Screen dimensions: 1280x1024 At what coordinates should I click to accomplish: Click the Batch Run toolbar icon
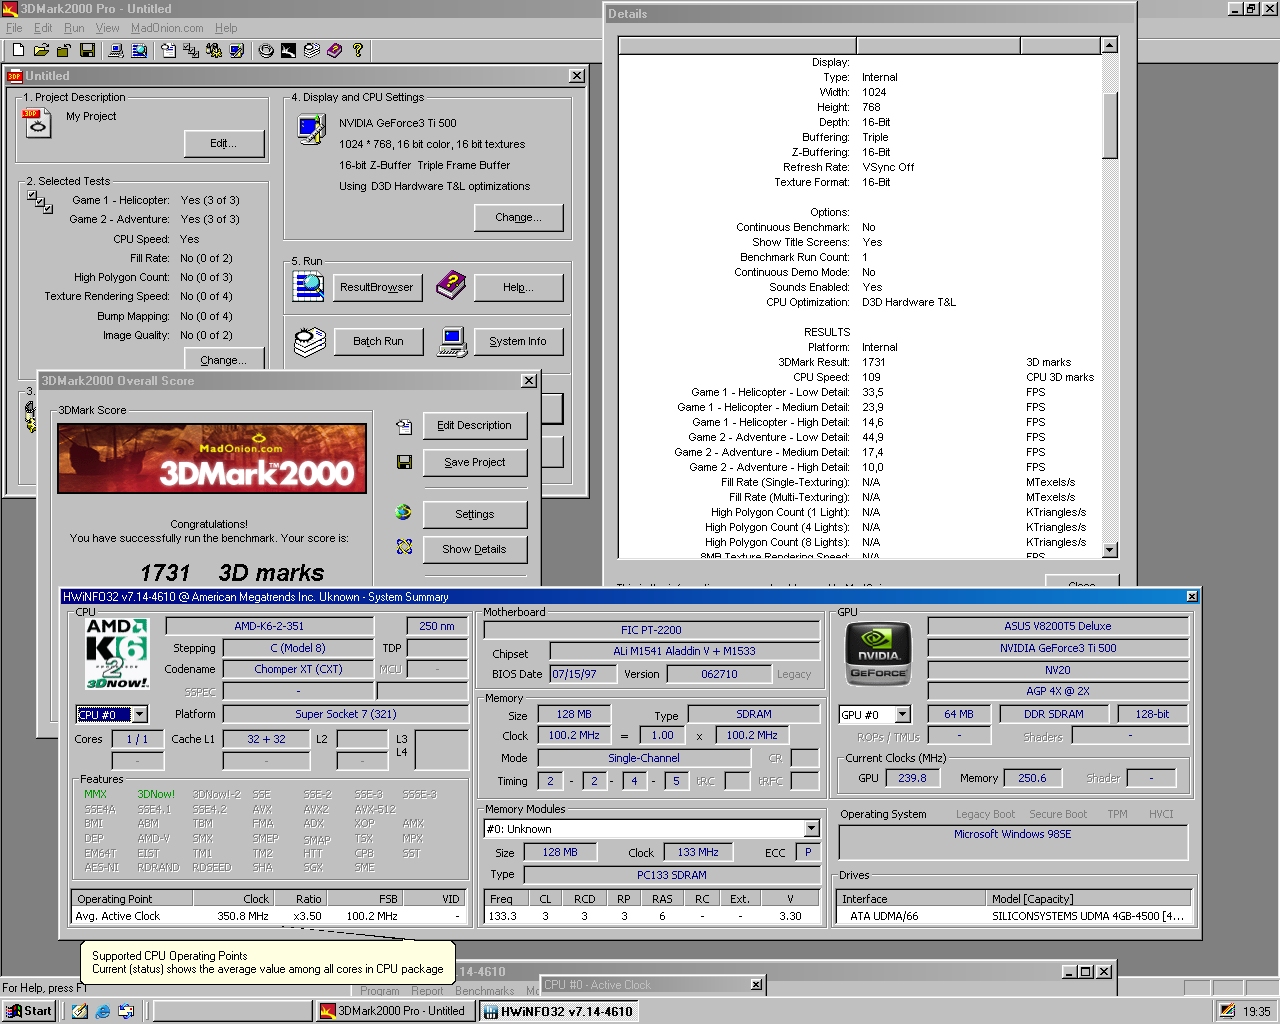point(312,50)
